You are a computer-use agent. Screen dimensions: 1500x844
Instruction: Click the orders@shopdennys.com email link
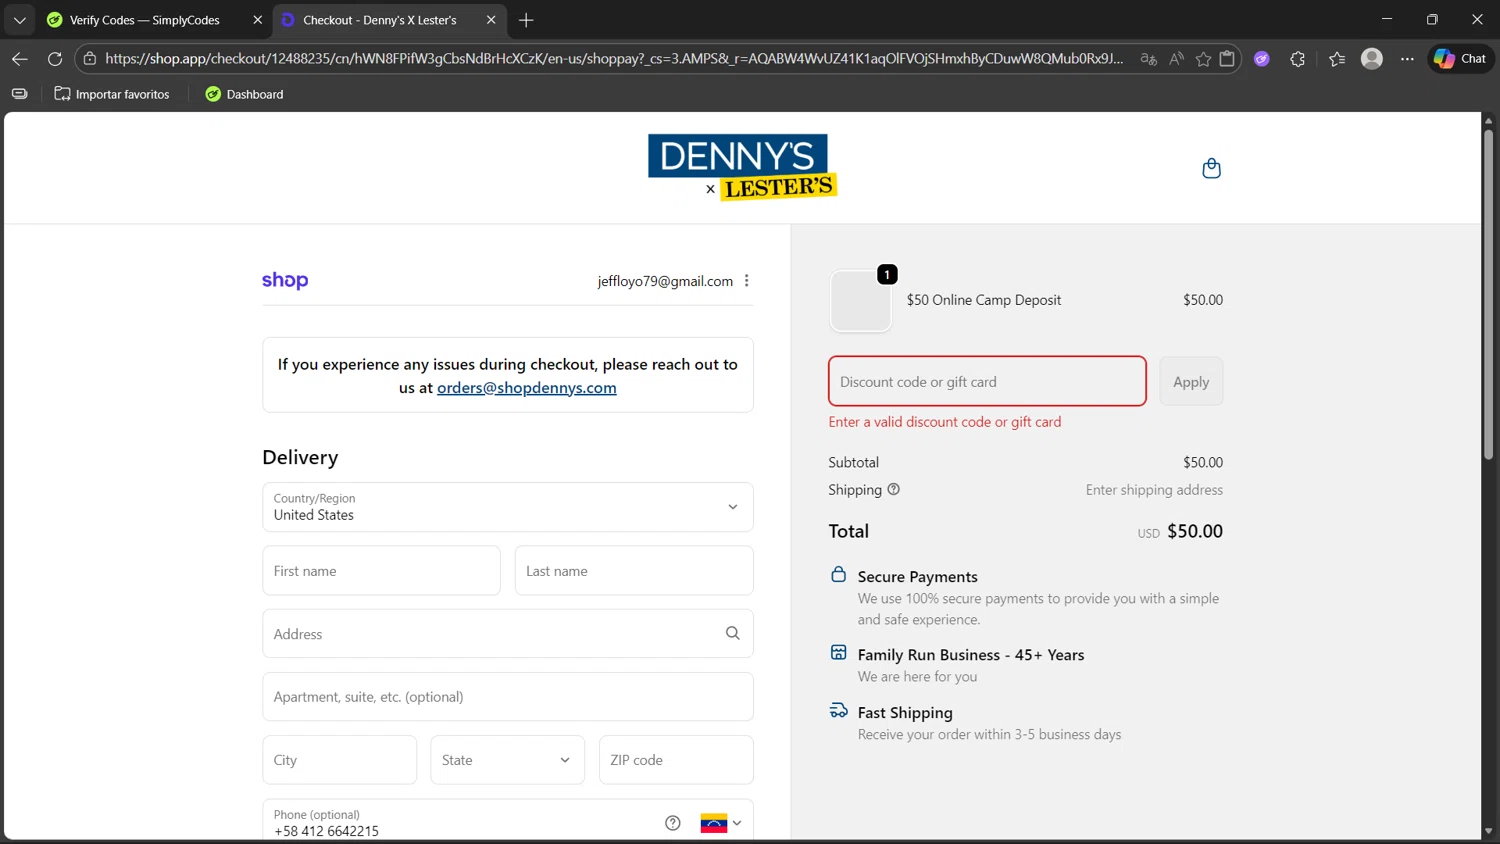527,388
